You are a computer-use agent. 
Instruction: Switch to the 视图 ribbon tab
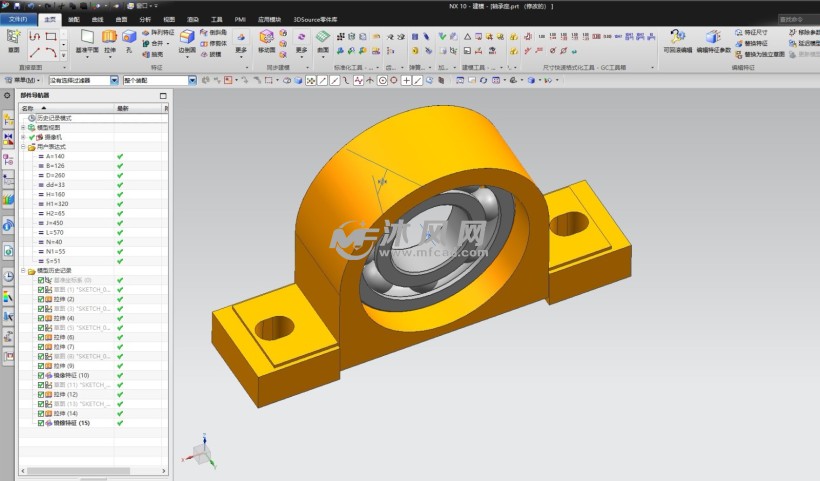pyautogui.click(x=169, y=19)
